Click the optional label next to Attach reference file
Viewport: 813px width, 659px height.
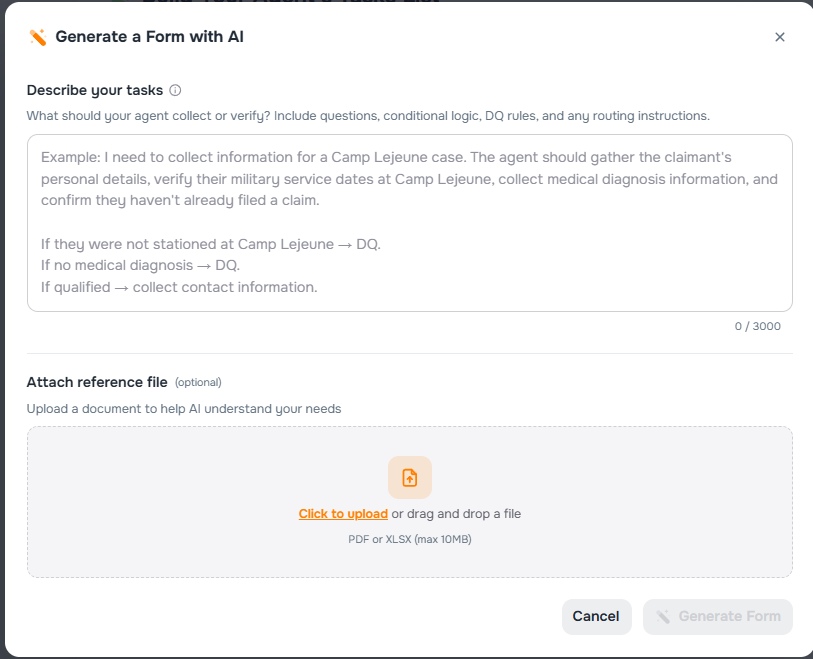click(198, 382)
